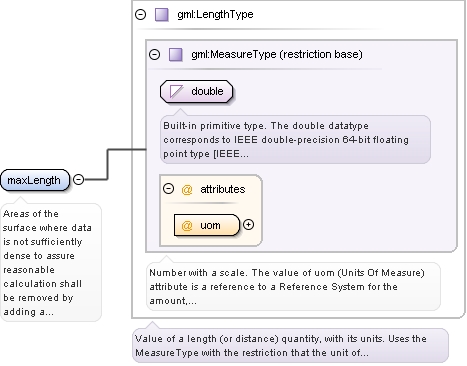Collapse the gml:LengthType box

pyautogui.click(x=140, y=14)
